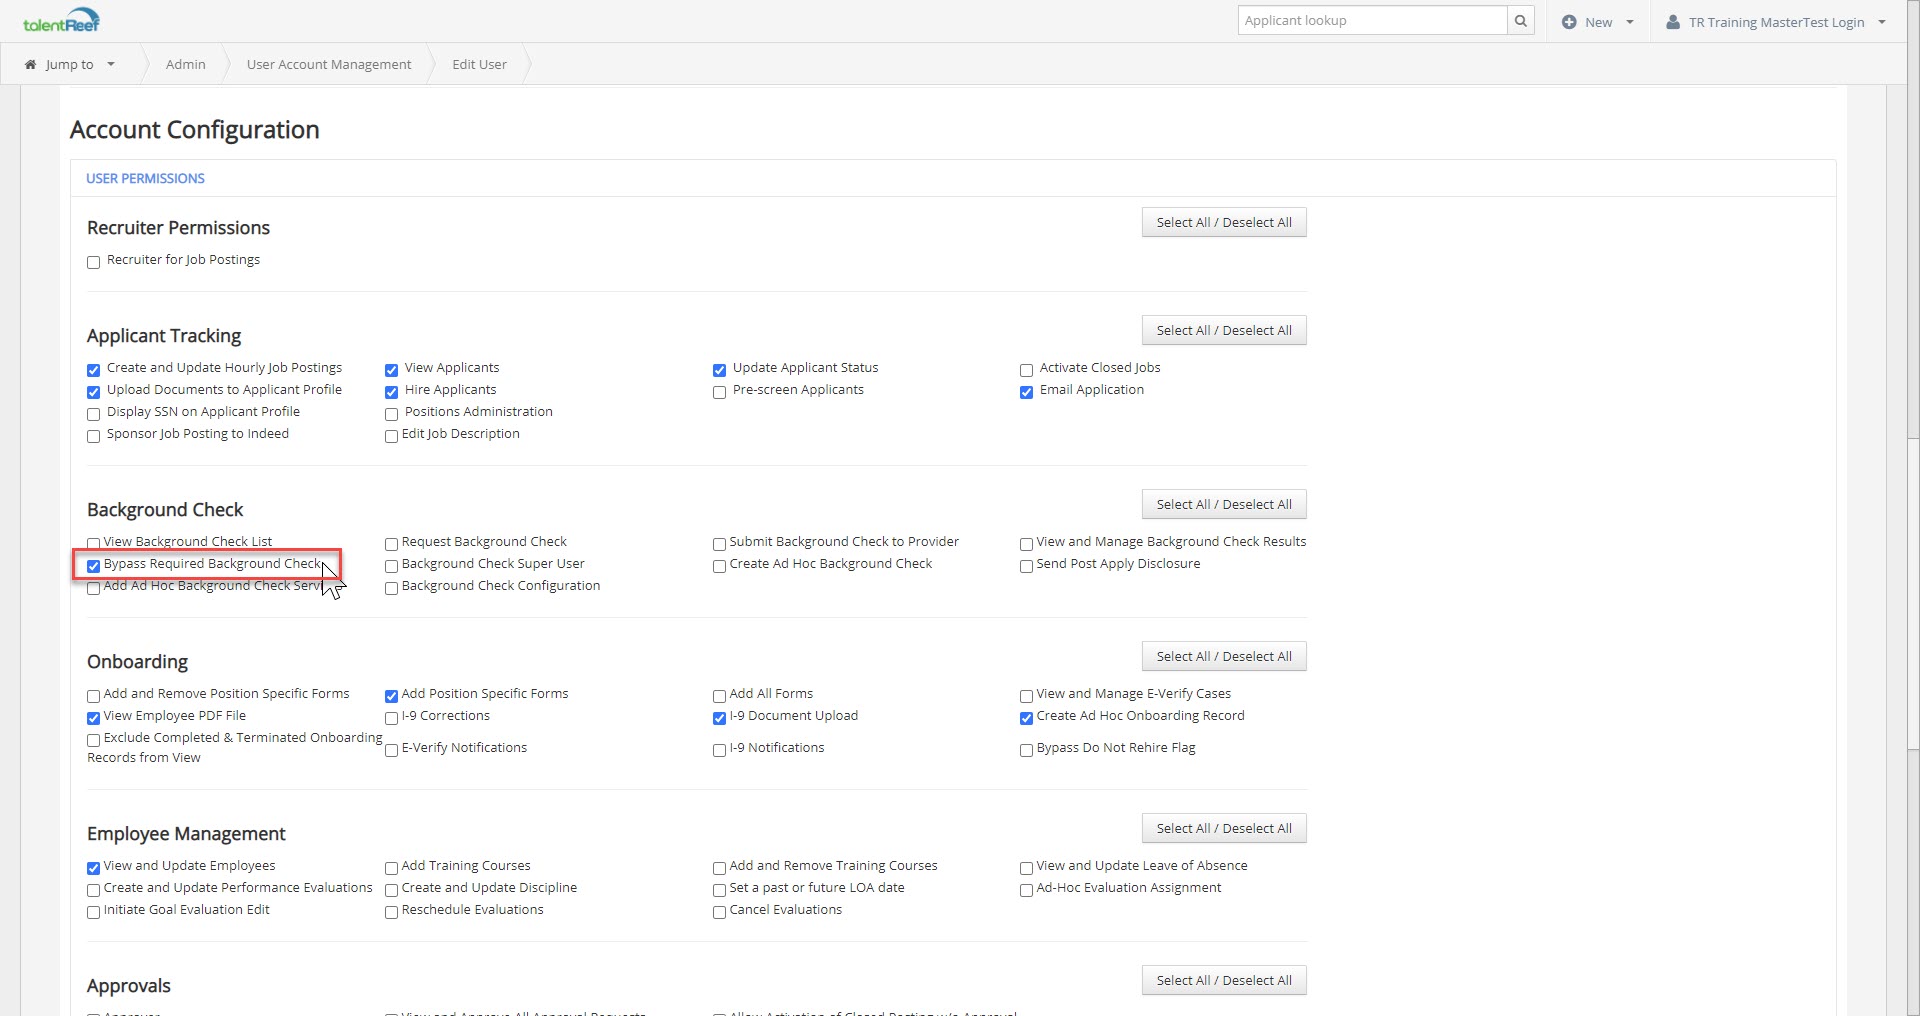Open User Account Management breadcrumb

328,65
